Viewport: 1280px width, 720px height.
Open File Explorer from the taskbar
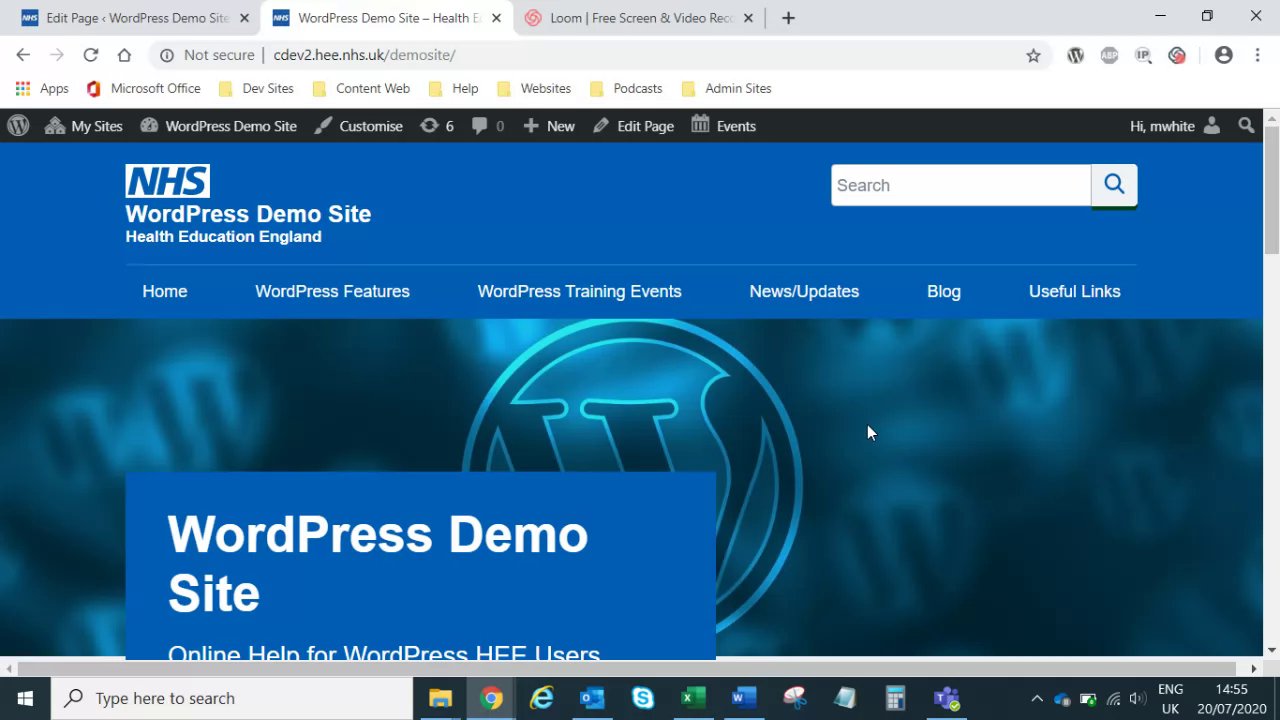(x=440, y=698)
